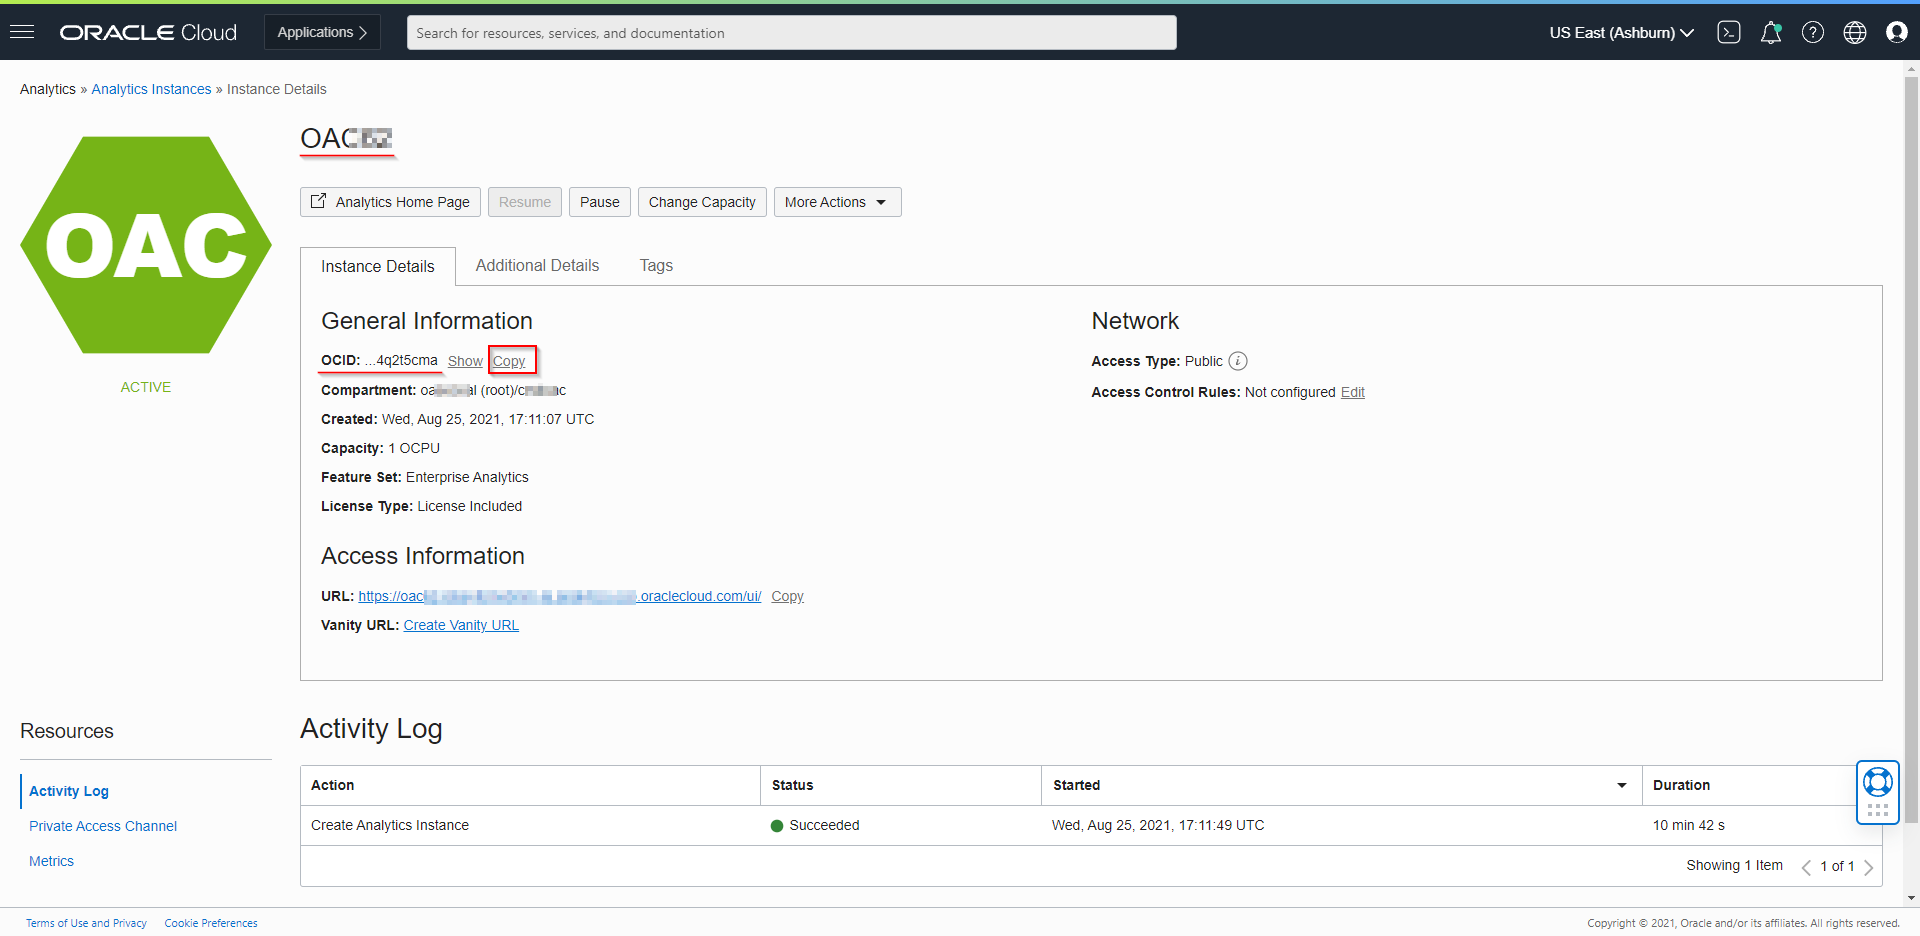Open the More Actions dropdown
The height and width of the screenshot is (936, 1920).
coord(837,202)
